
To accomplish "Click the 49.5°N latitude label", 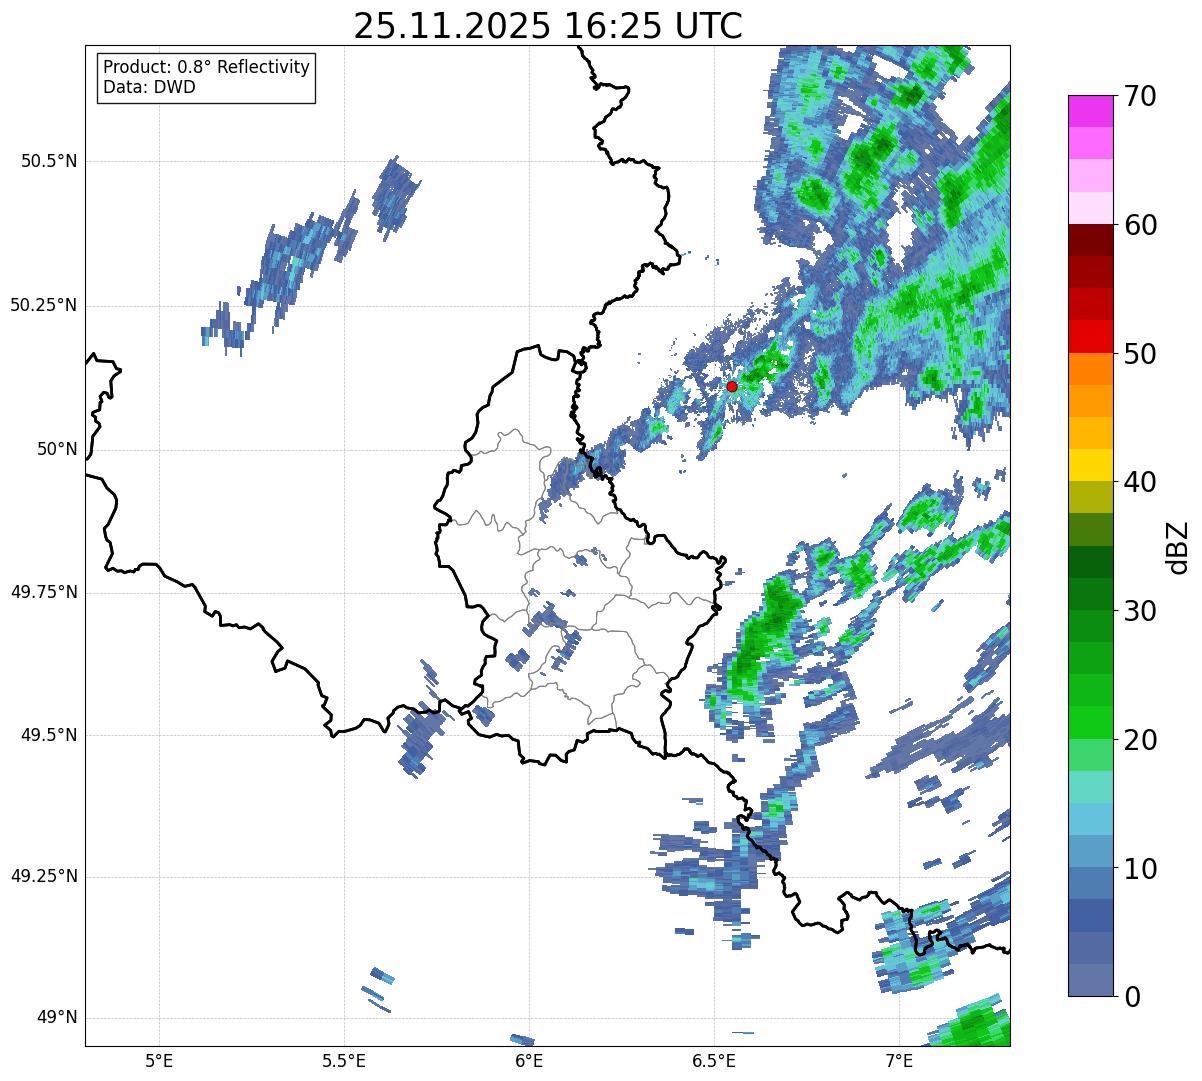I will point(49,735).
